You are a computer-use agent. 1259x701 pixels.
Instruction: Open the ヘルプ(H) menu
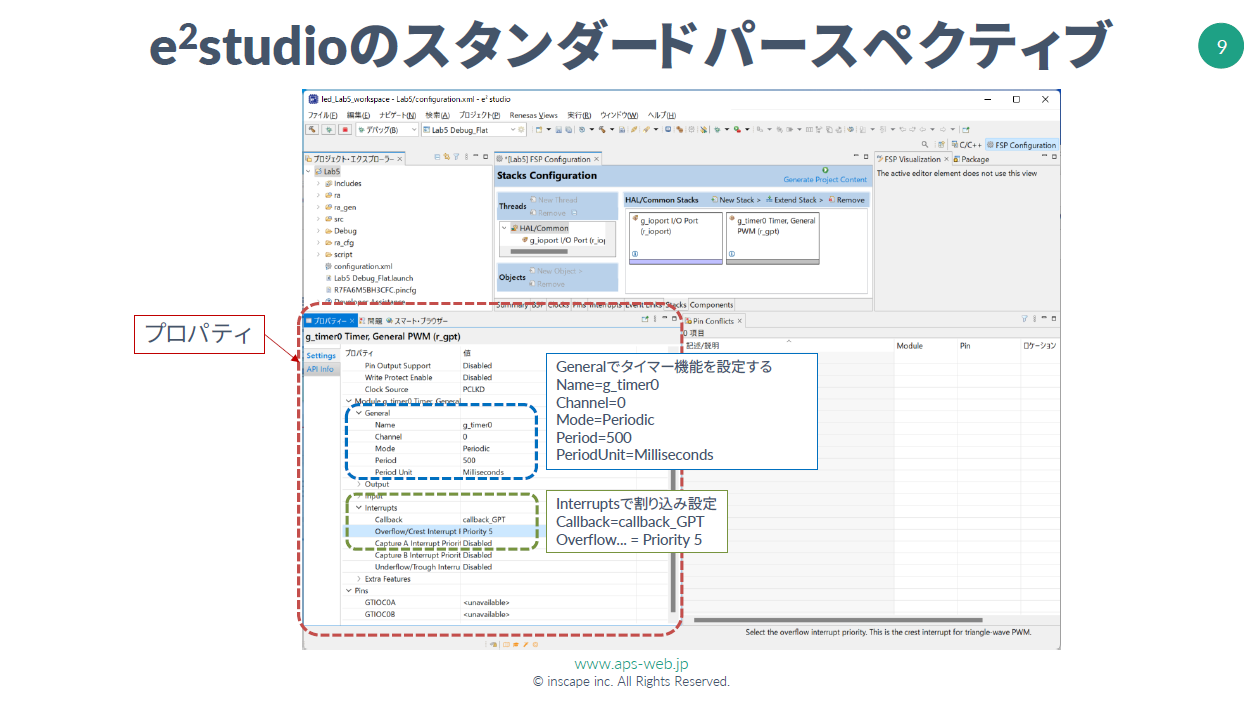coord(661,115)
